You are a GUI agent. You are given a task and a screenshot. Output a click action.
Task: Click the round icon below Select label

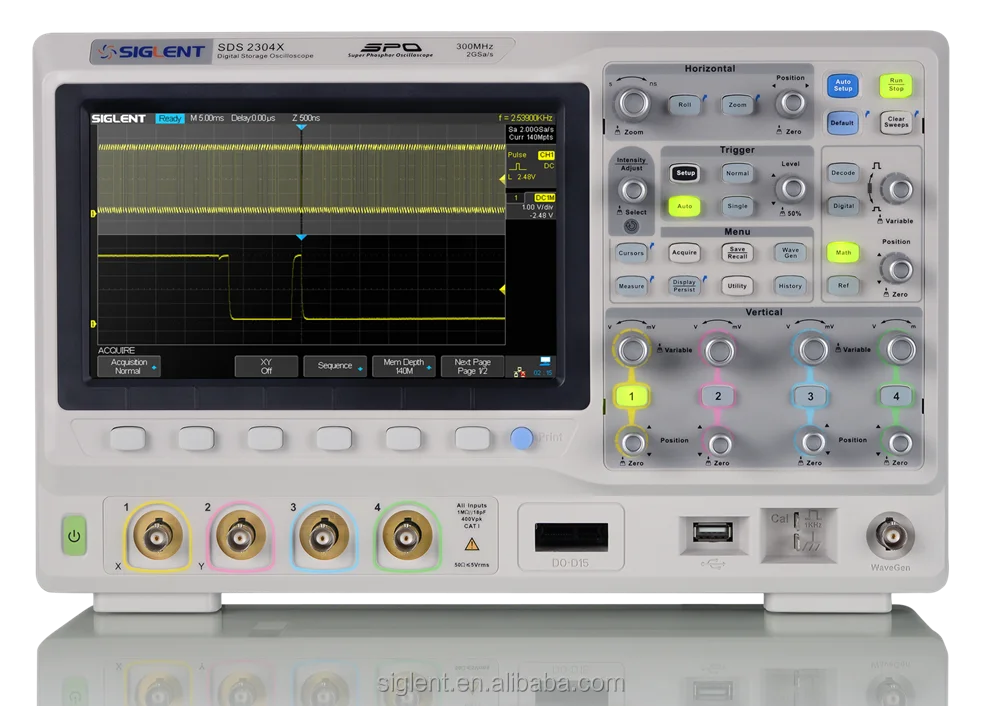point(631,226)
